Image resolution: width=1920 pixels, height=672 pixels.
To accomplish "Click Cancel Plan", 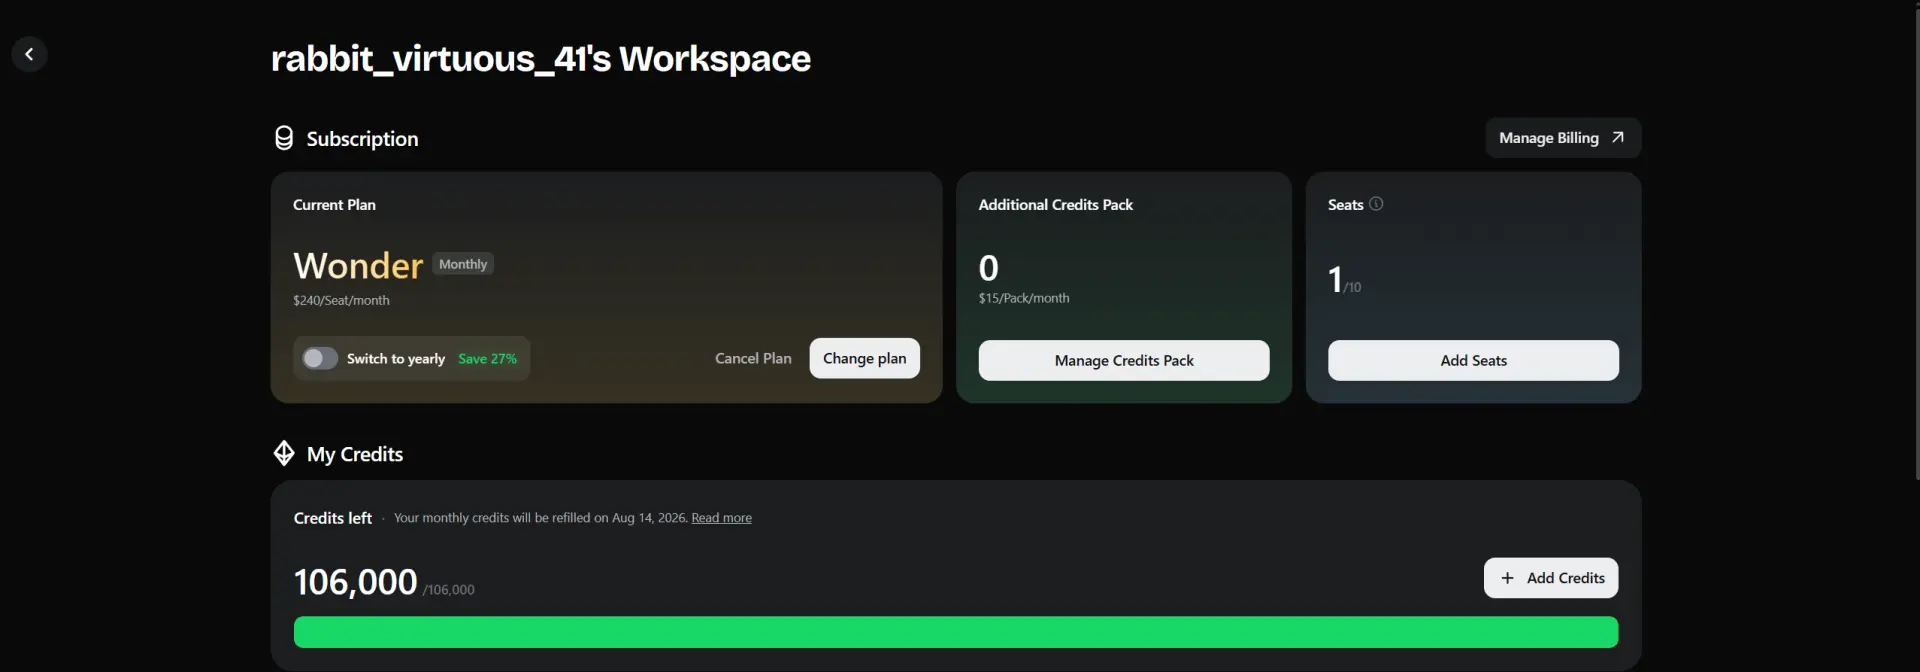I will [x=753, y=358].
